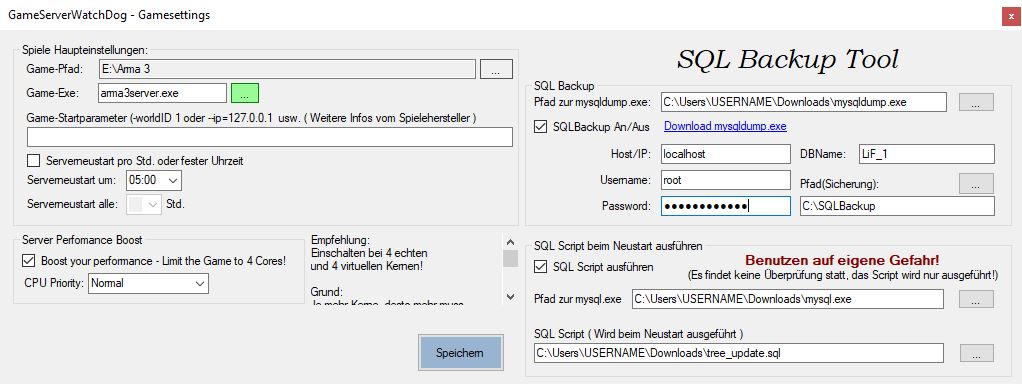Click the down arrow of the Empfehlung scrollbar
The width and height of the screenshot is (1022, 384).
(x=510, y=297)
